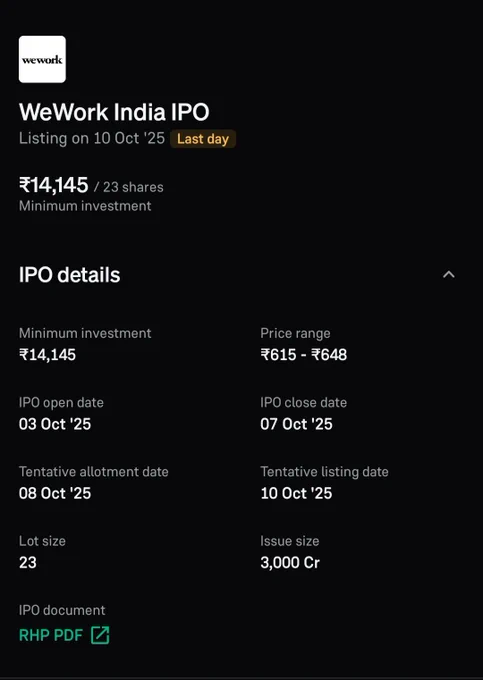Open the RHP PDF external link icon
This screenshot has width=483, height=680.
[x=100, y=635]
